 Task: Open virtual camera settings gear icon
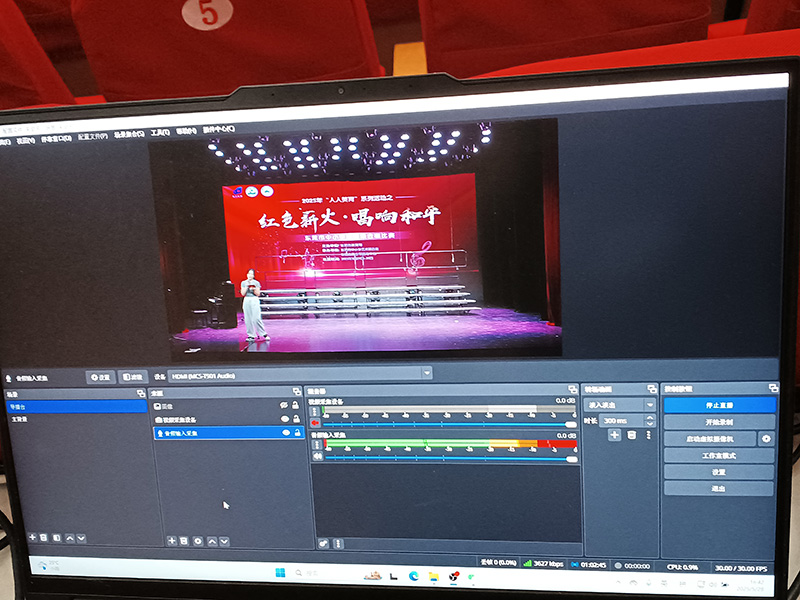click(x=766, y=439)
